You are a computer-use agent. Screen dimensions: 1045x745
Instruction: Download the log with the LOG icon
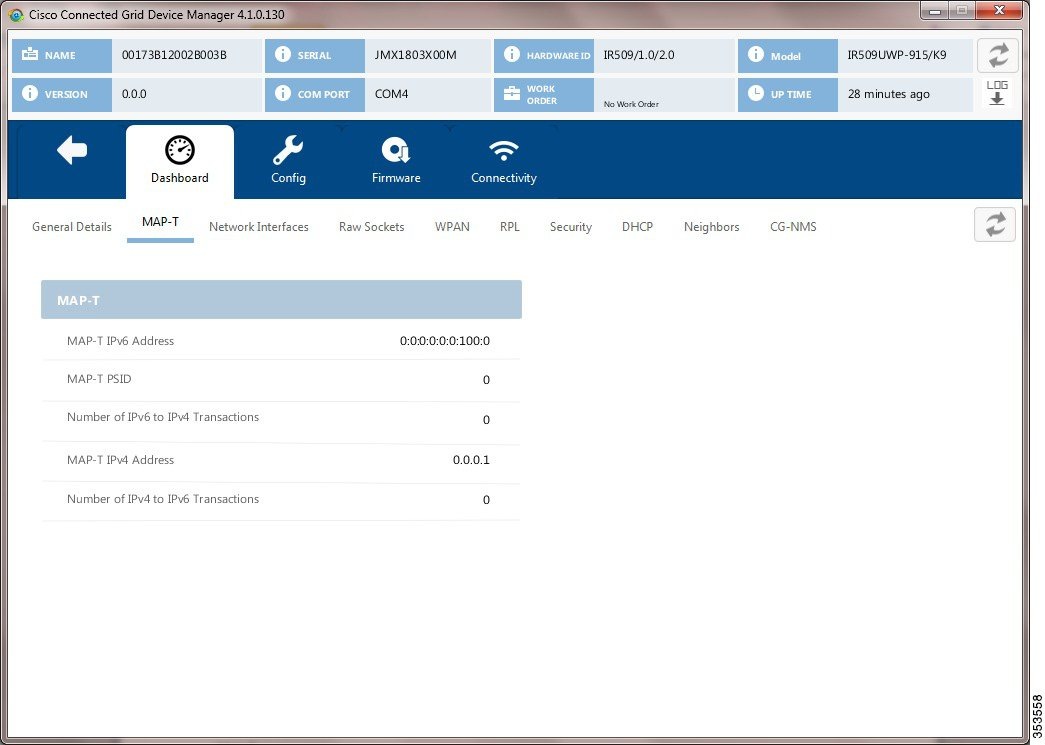click(x=997, y=93)
